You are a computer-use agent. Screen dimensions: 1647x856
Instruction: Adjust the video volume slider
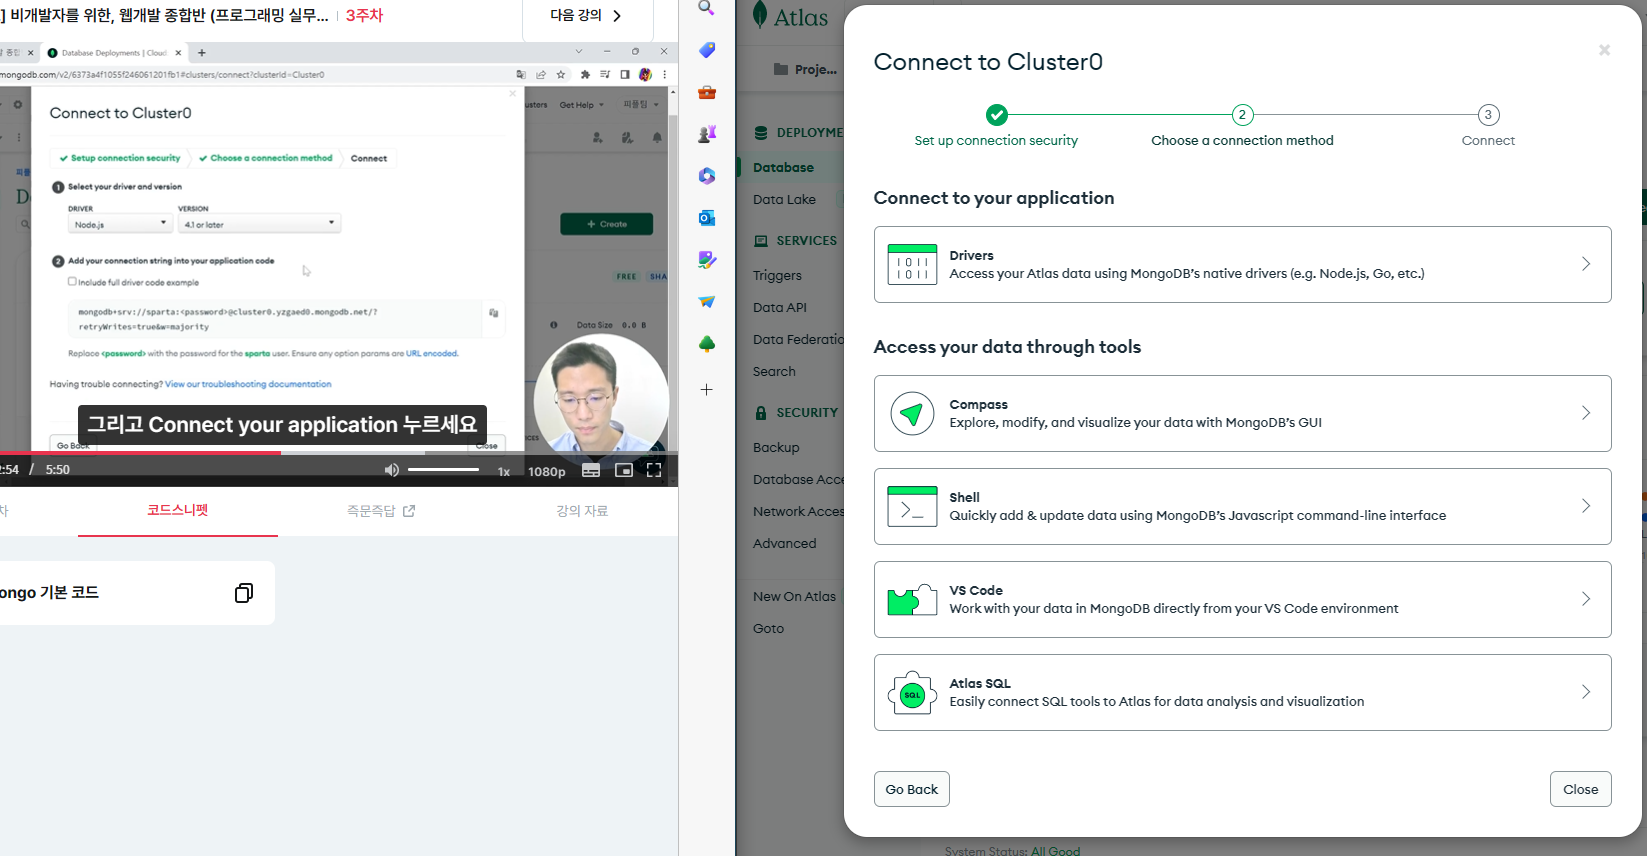(x=443, y=470)
